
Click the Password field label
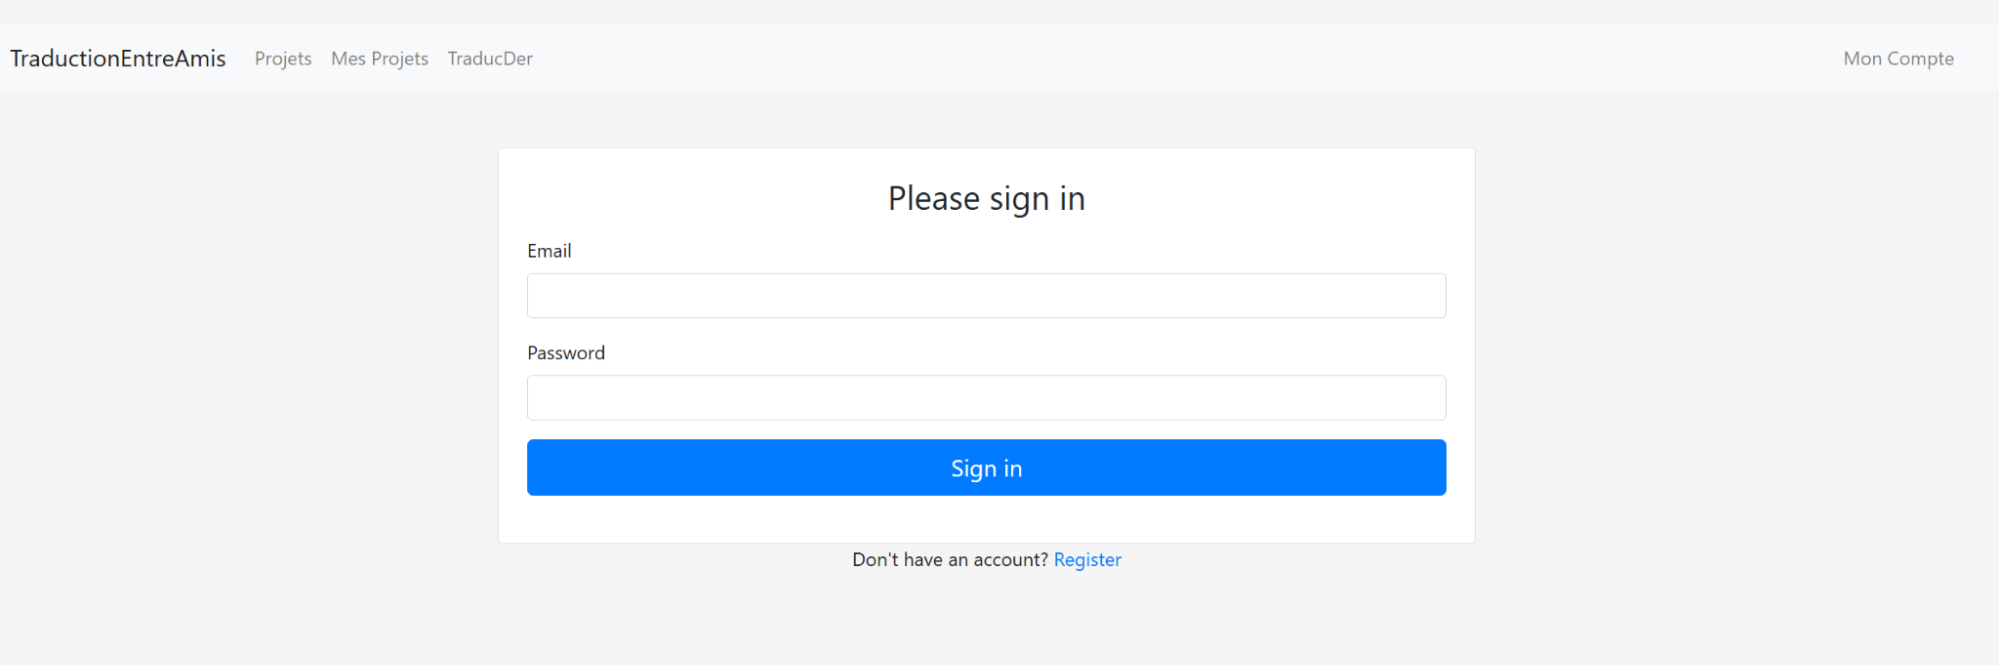pos(566,353)
